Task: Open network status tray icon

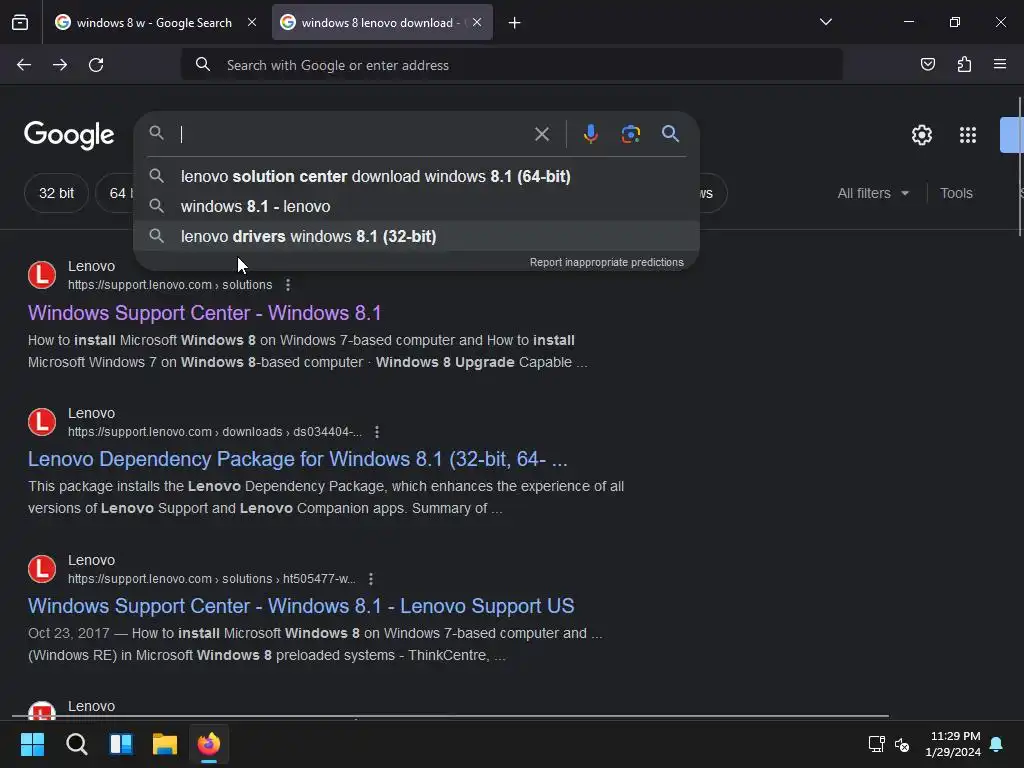Action: coord(876,744)
